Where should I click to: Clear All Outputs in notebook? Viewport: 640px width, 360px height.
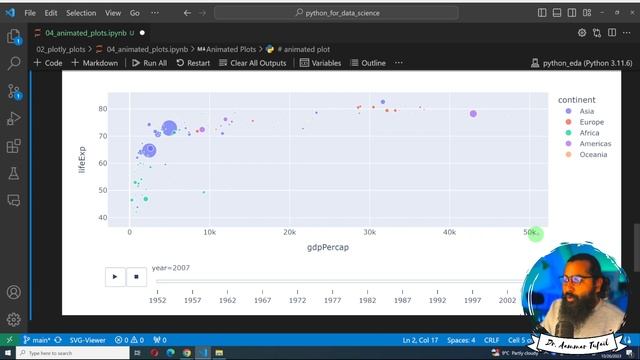253,63
